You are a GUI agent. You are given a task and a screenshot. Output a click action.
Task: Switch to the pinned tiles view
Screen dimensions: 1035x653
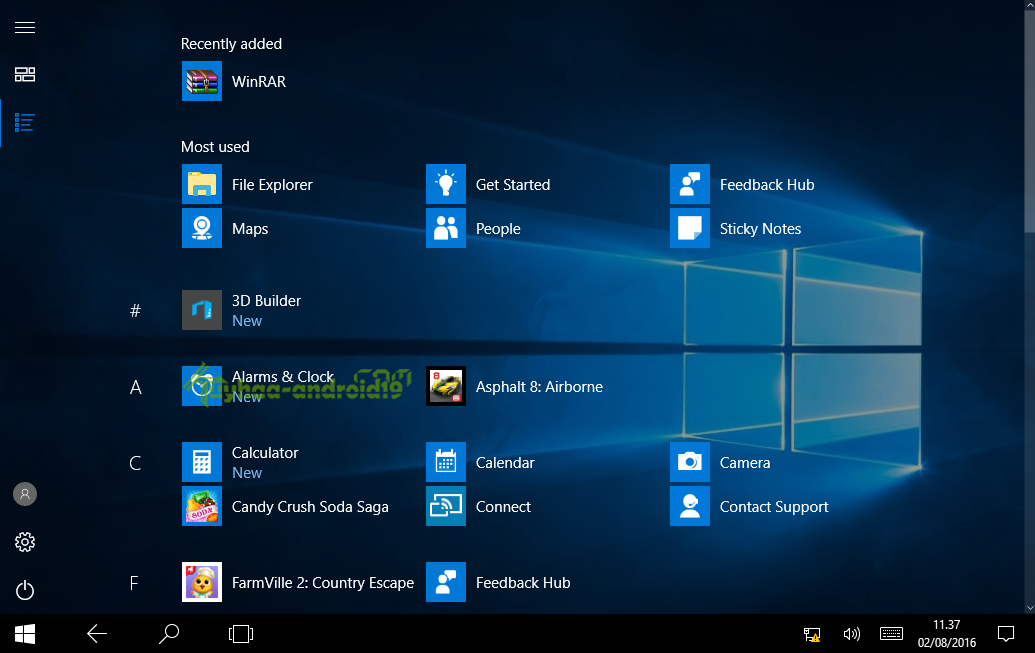tap(24, 75)
